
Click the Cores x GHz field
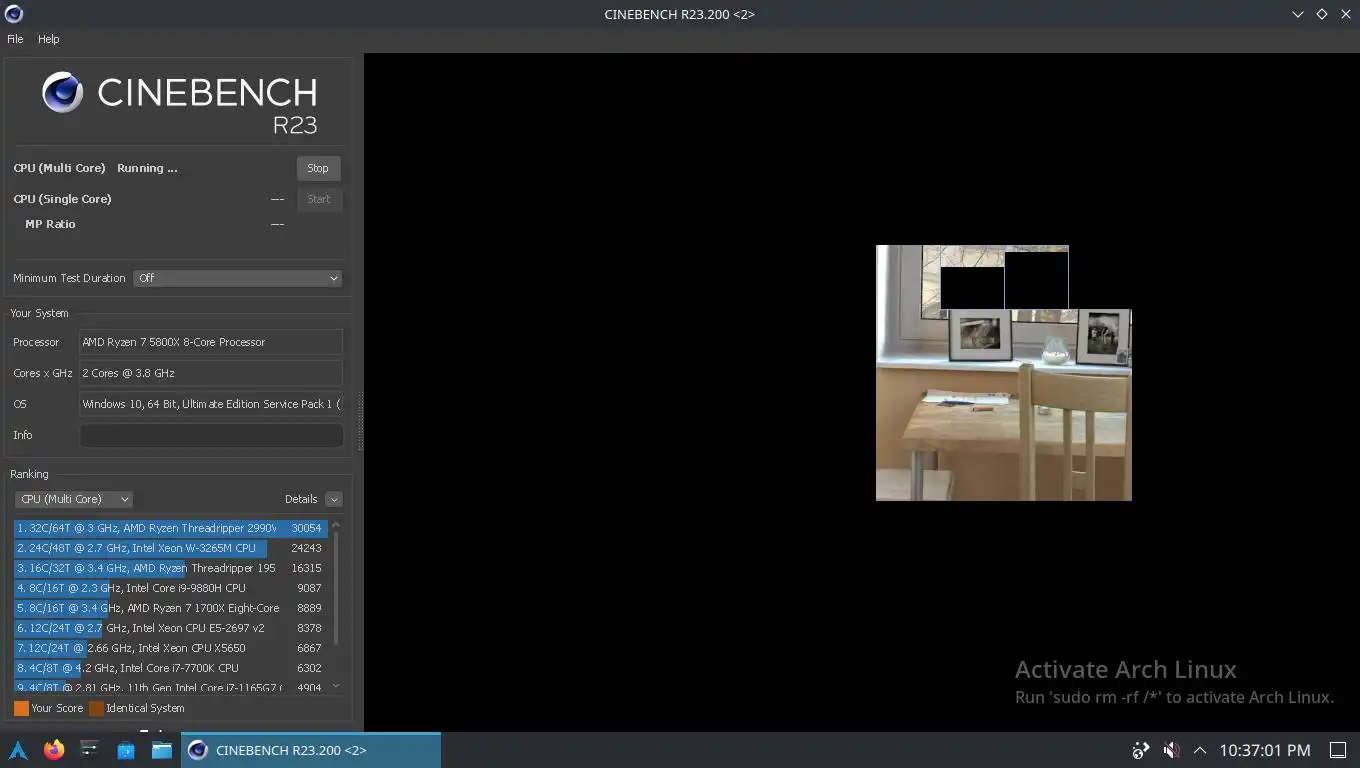(x=211, y=373)
